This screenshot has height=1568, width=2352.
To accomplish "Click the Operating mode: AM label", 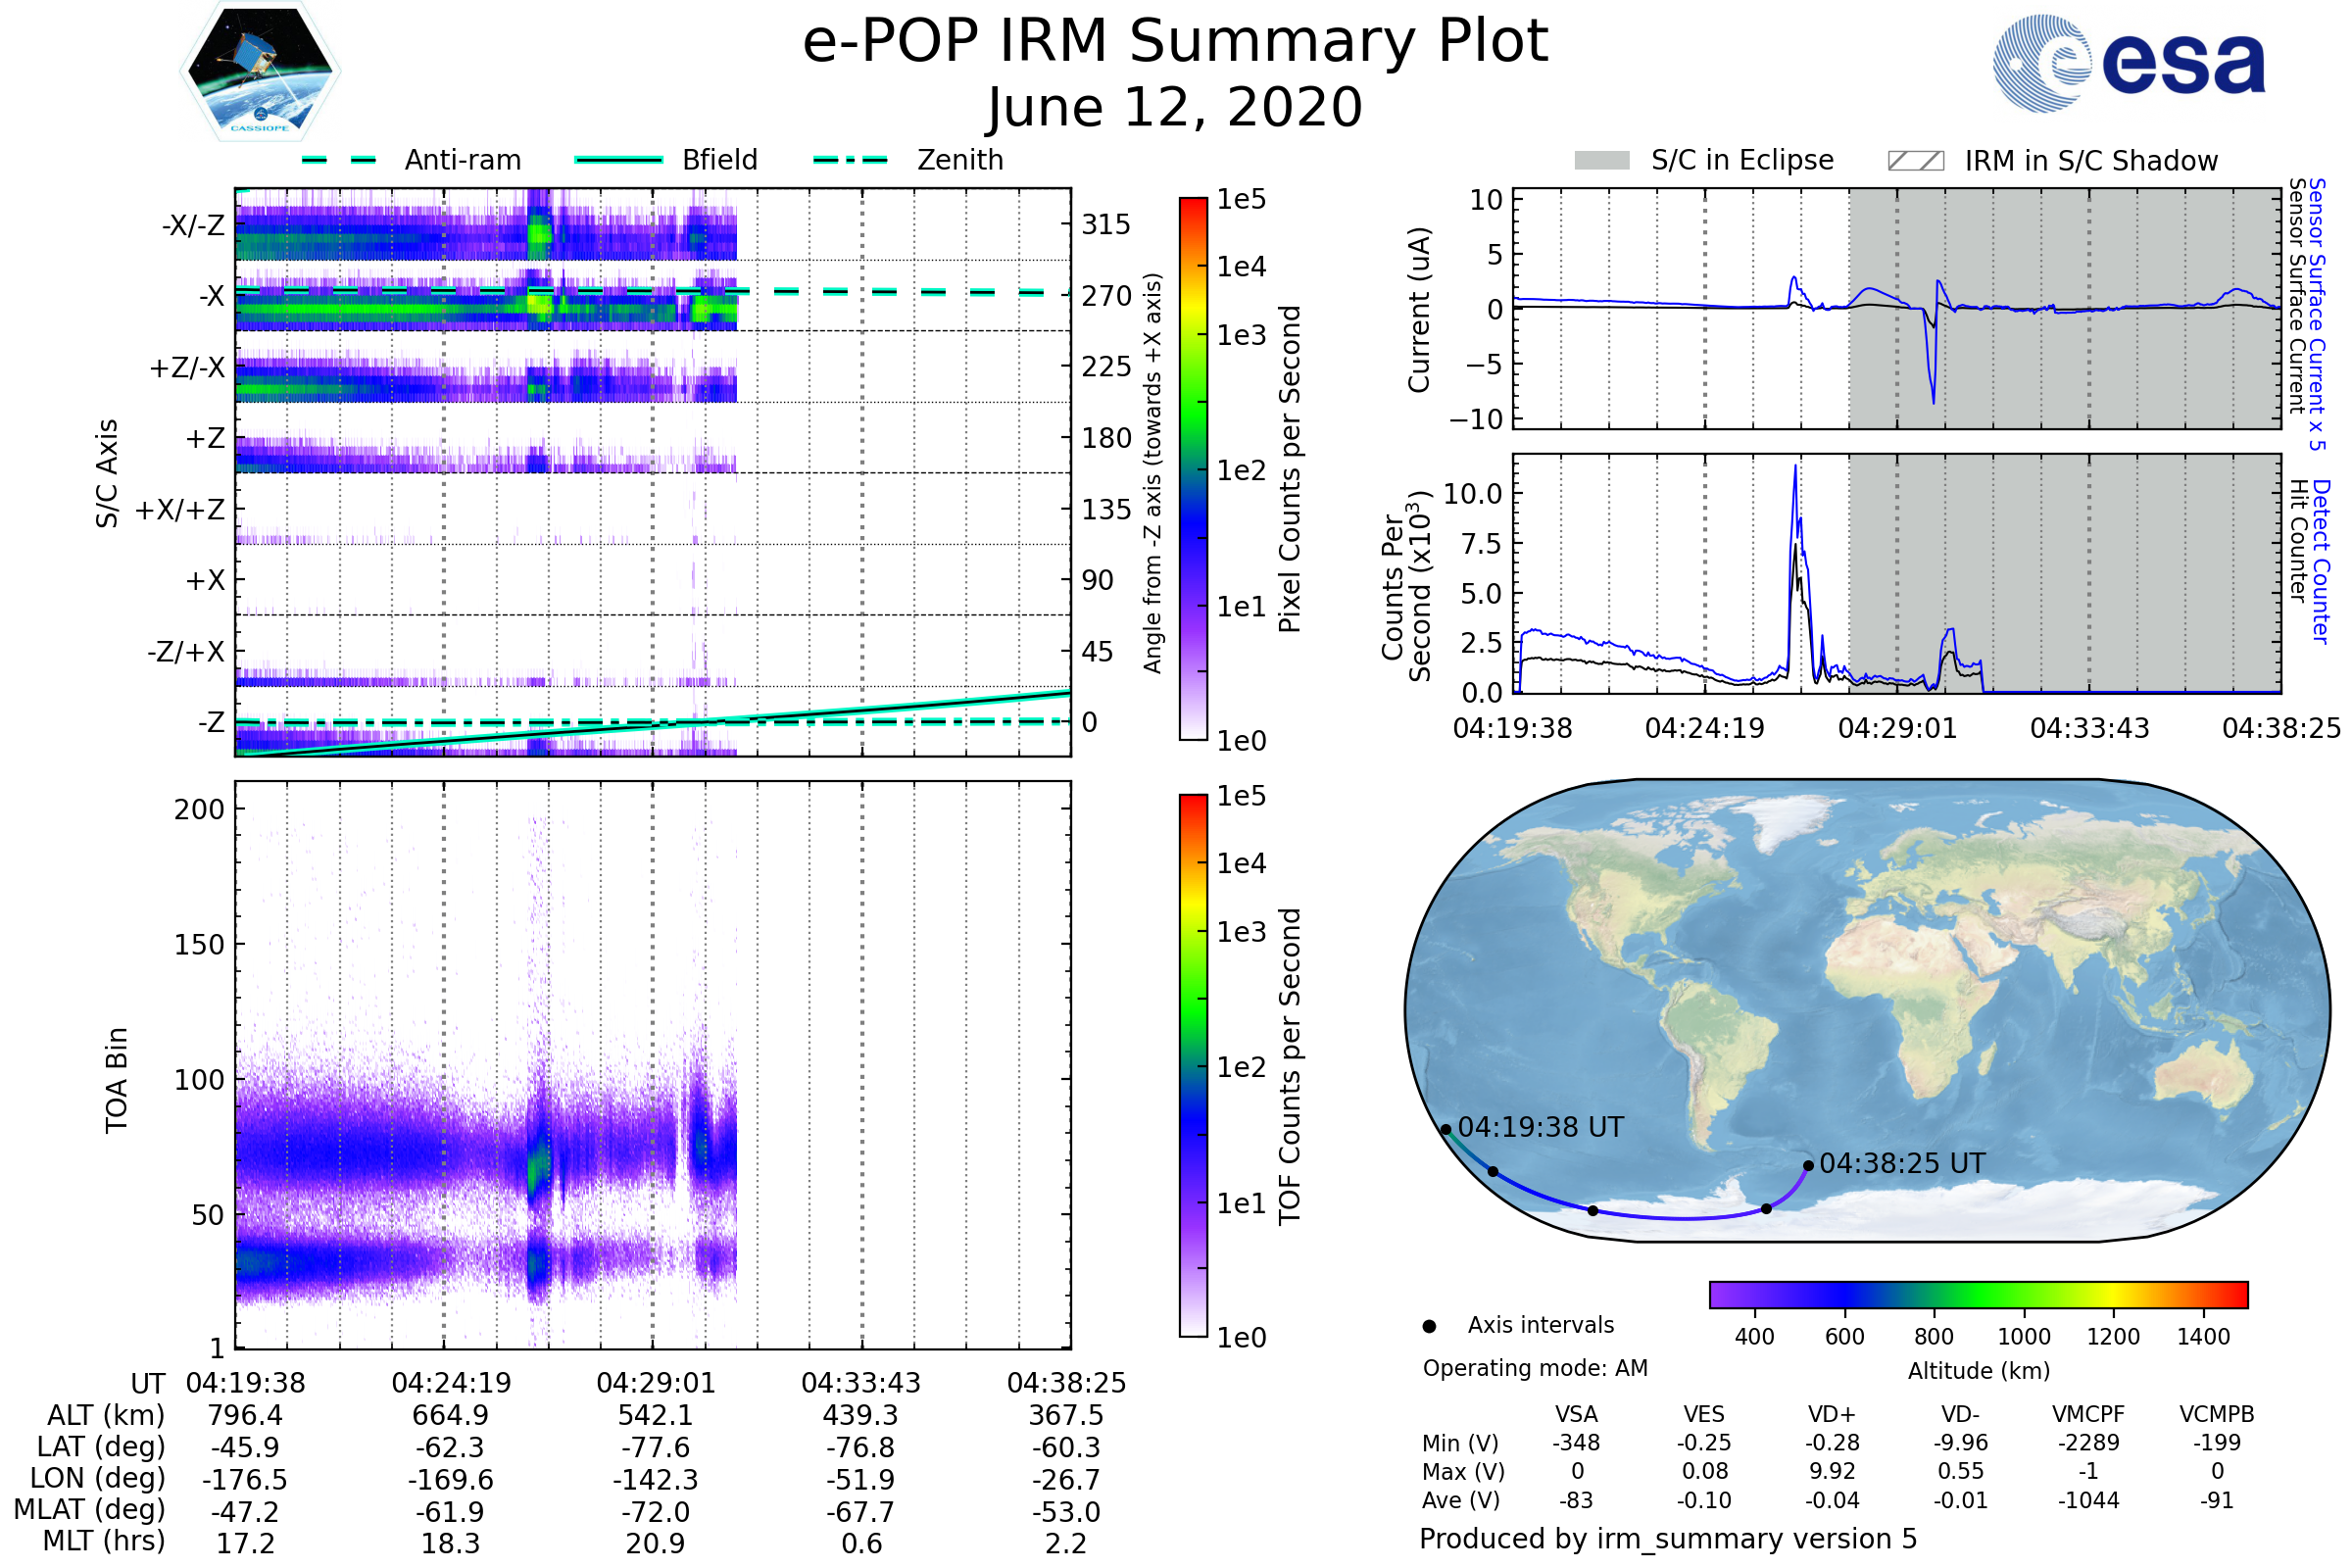I will tap(1535, 1368).
